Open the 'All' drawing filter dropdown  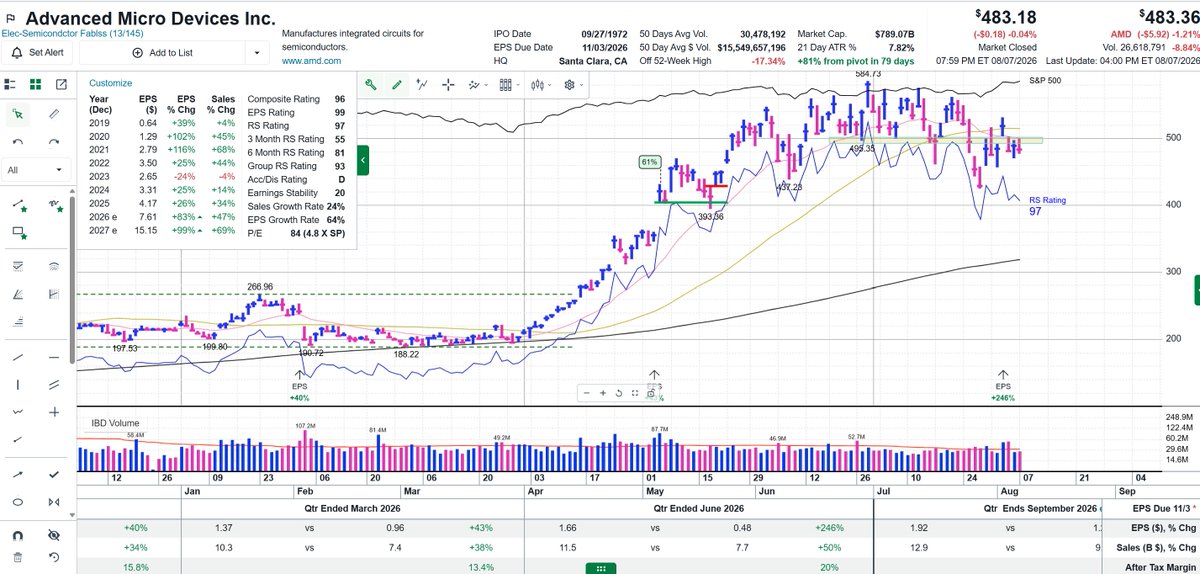pyautogui.click(x=36, y=170)
